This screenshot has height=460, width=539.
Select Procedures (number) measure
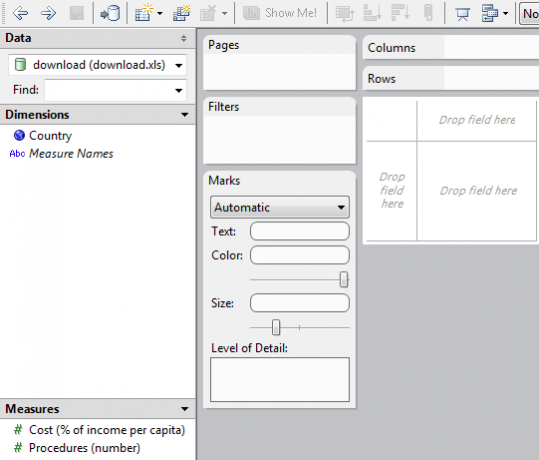tap(85, 448)
